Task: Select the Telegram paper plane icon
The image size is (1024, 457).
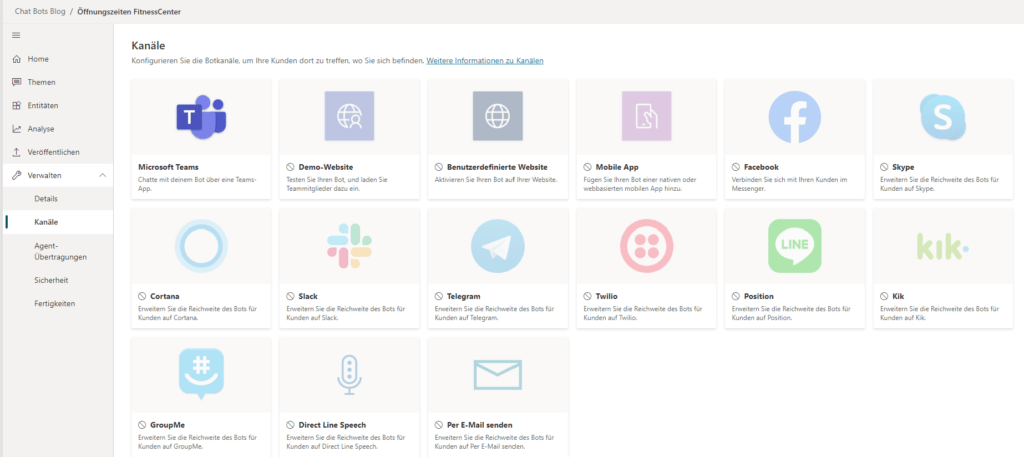Action: [x=498, y=245]
